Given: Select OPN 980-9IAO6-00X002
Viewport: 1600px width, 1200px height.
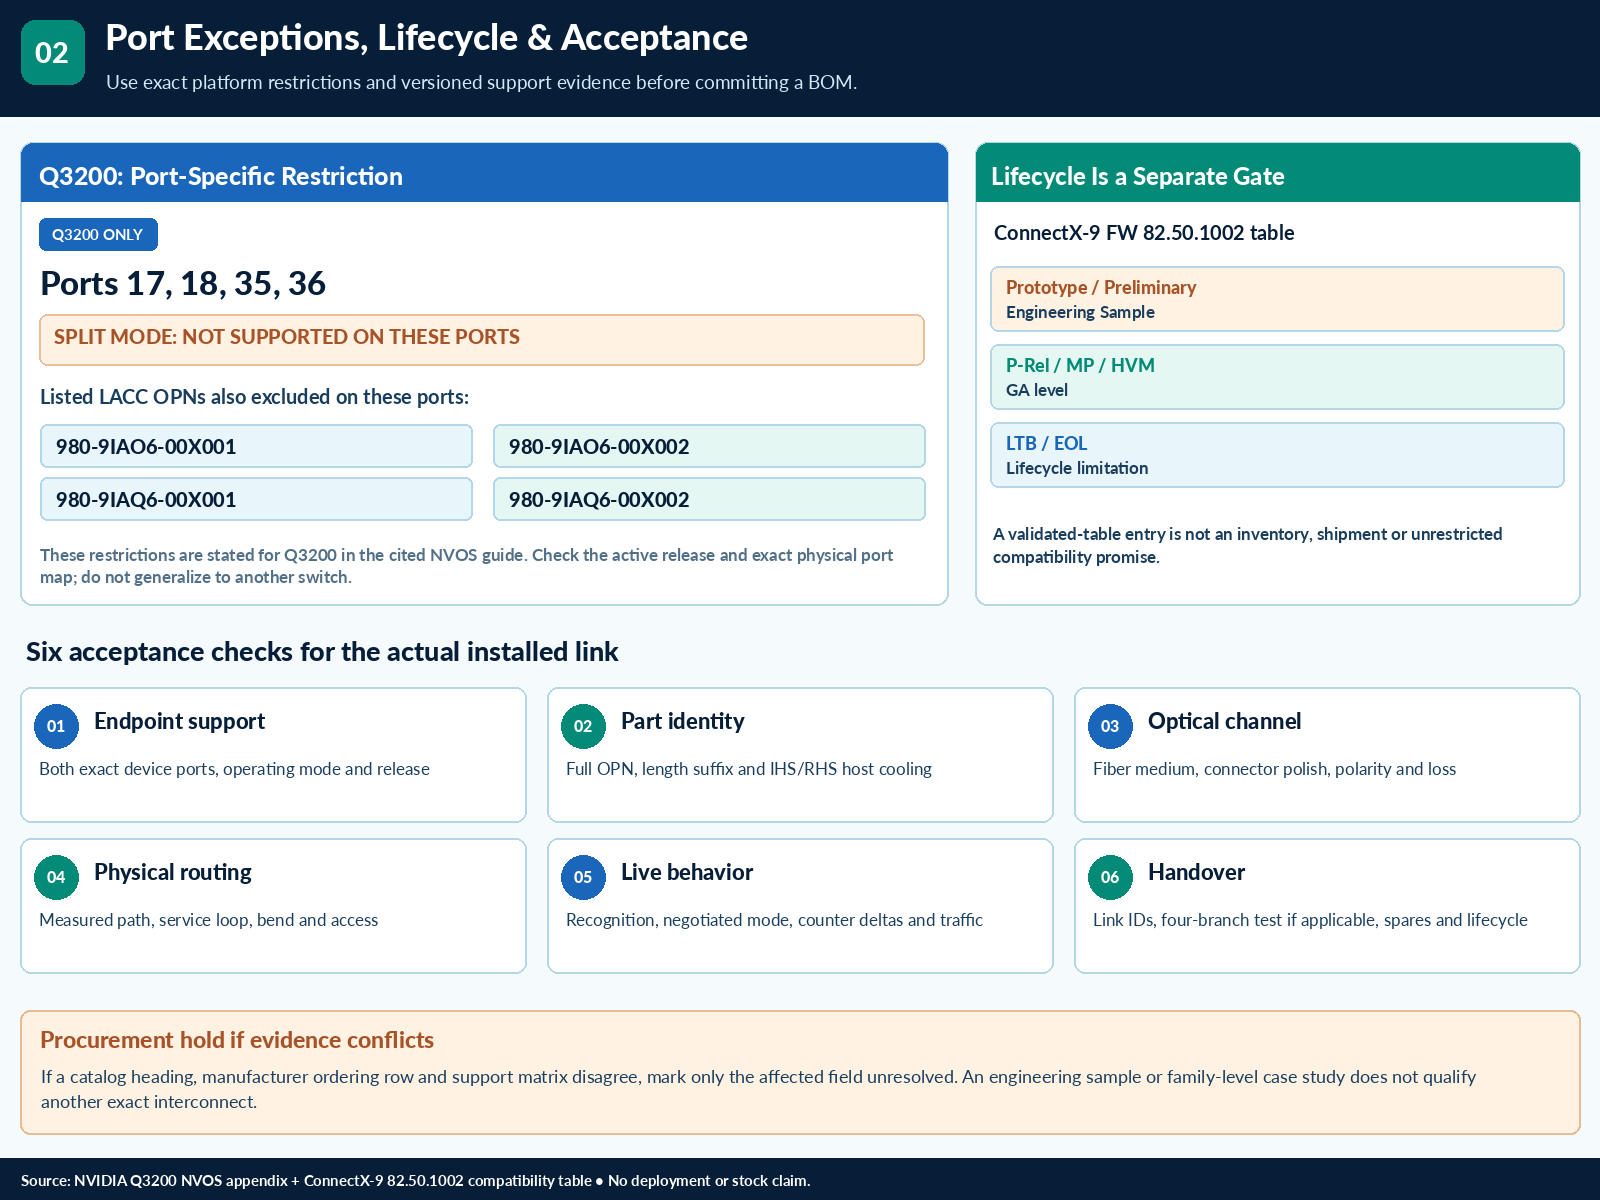Looking at the screenshot, I should point(709,446).
